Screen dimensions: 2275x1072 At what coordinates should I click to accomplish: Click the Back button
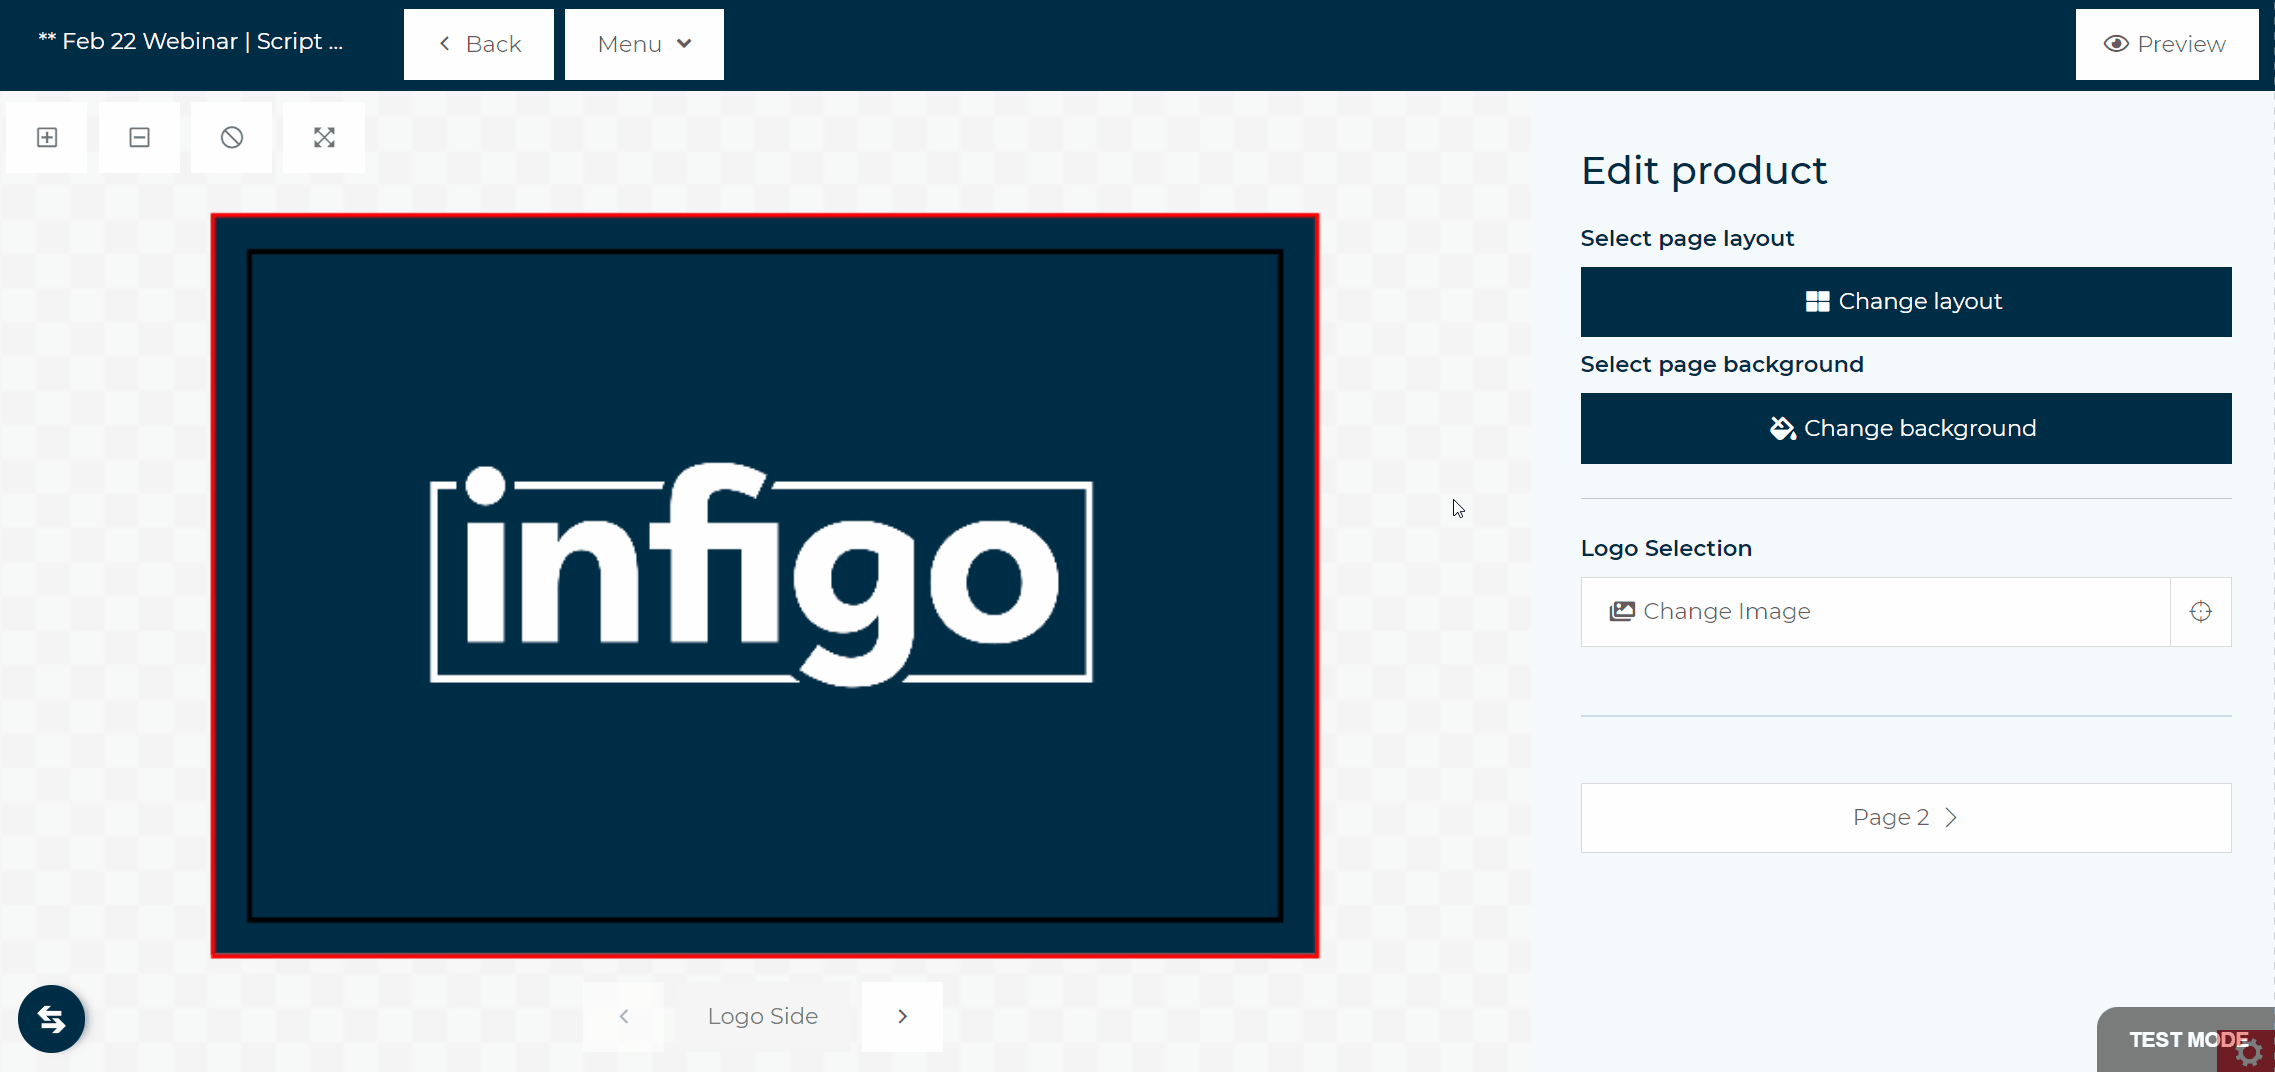tap(479, 44)
